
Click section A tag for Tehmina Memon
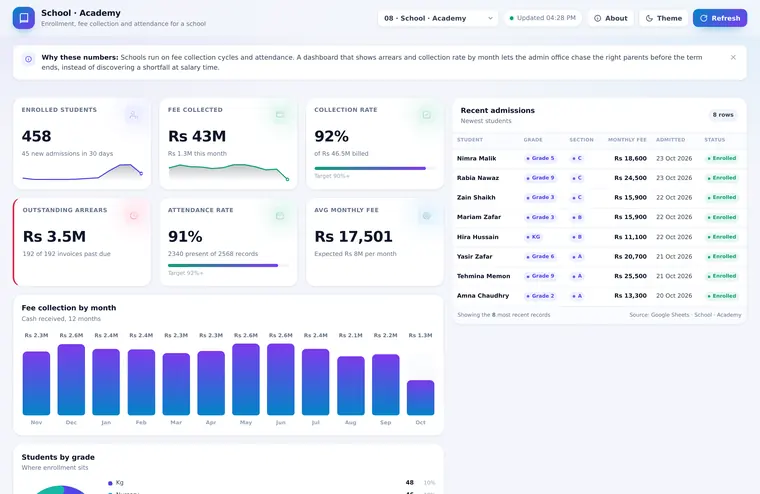[577, 276]
